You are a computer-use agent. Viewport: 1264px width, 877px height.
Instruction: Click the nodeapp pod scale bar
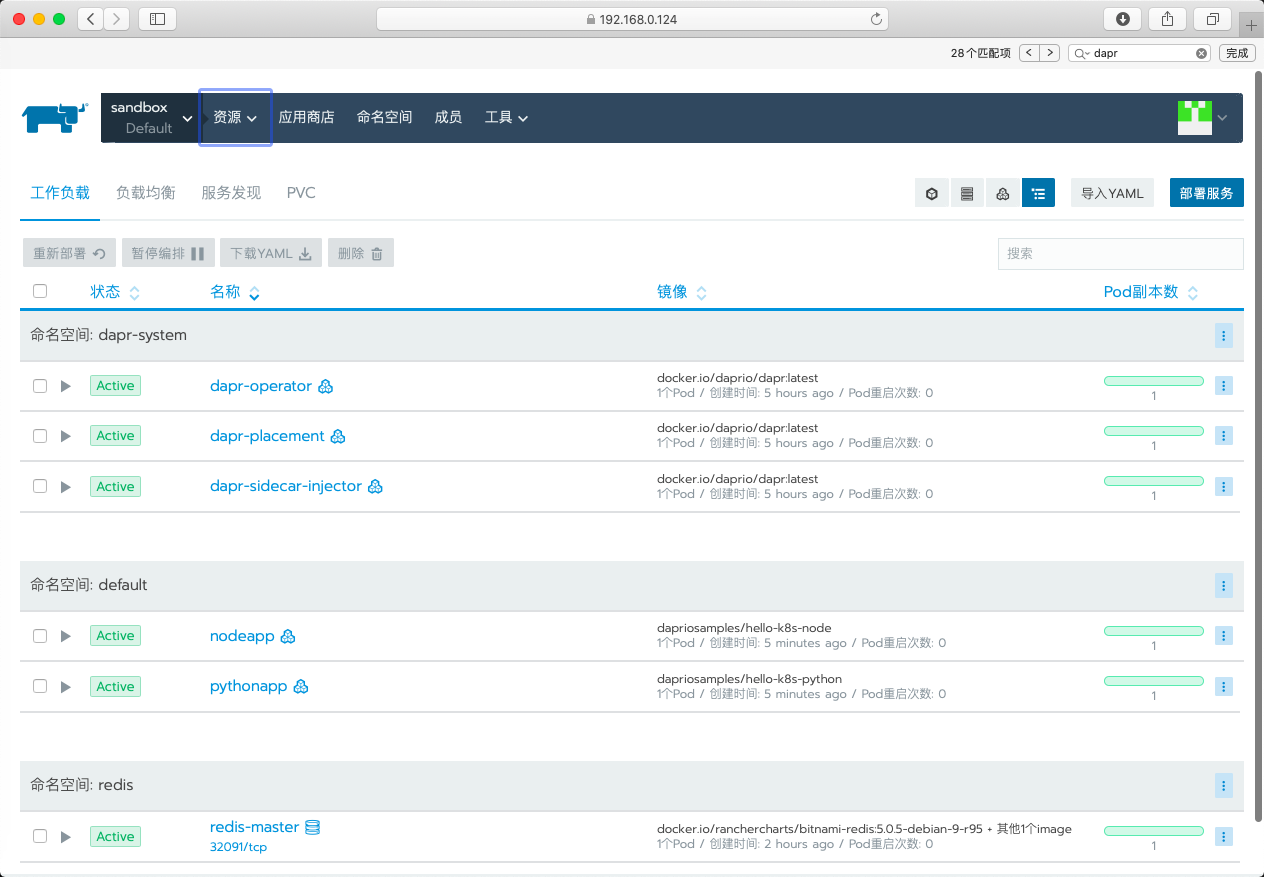(1154, 631)
